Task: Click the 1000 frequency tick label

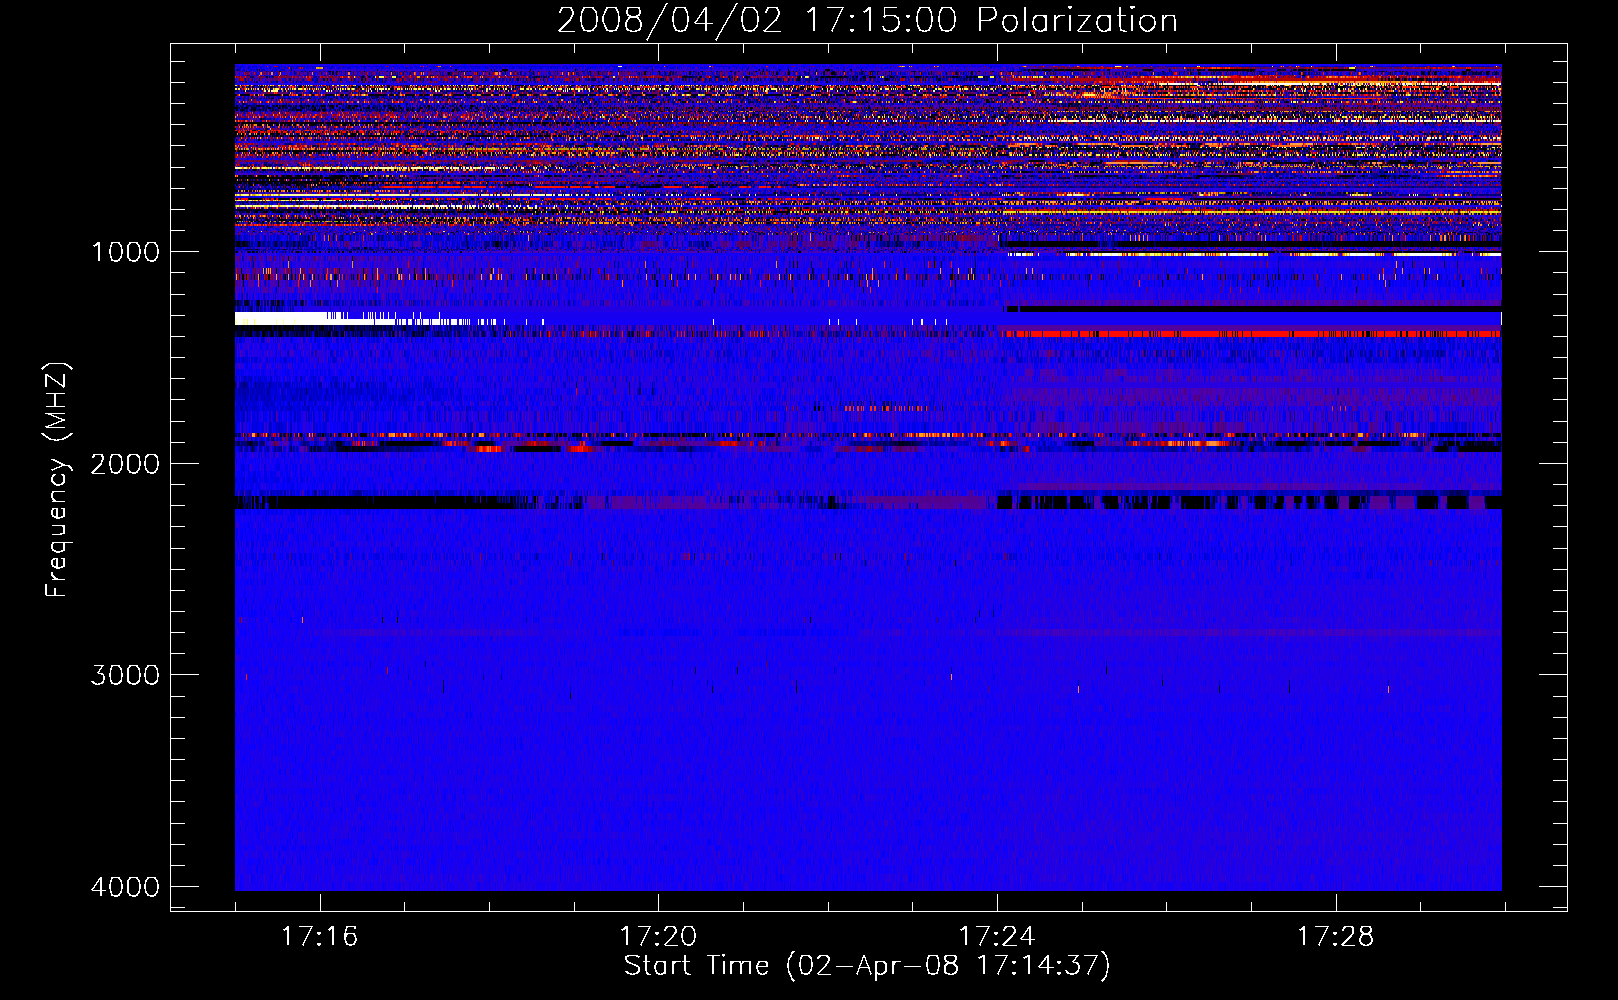Action: tap(125, 251)
